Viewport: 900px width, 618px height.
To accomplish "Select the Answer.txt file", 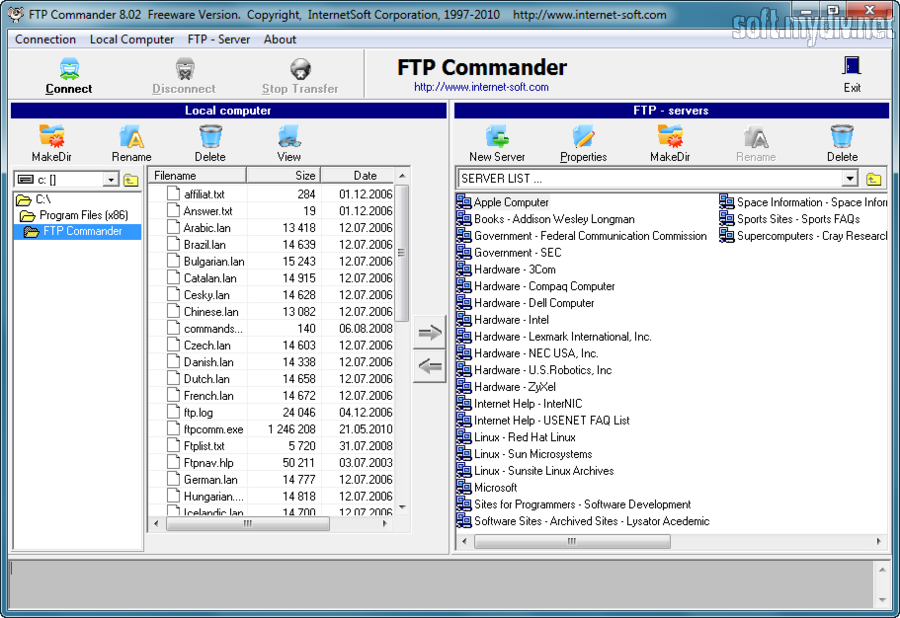I will pyautogui.click(x=208, y=211).
